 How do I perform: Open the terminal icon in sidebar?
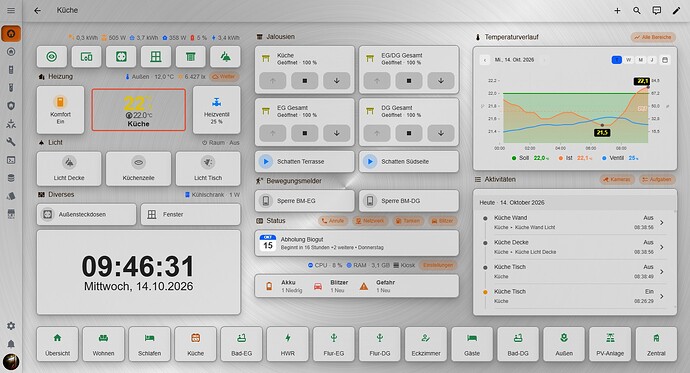tap(11, 160)
